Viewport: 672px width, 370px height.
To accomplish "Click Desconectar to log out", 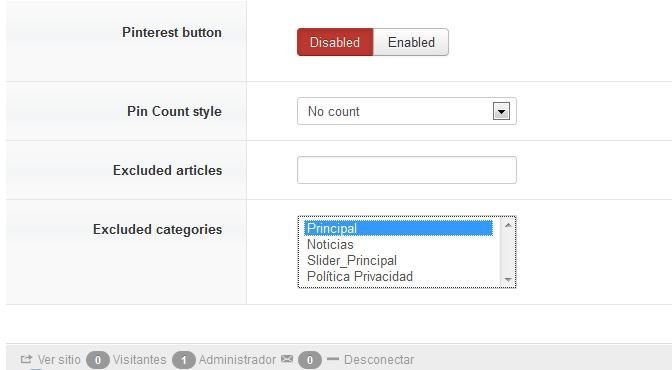I will tap(379, 359).
